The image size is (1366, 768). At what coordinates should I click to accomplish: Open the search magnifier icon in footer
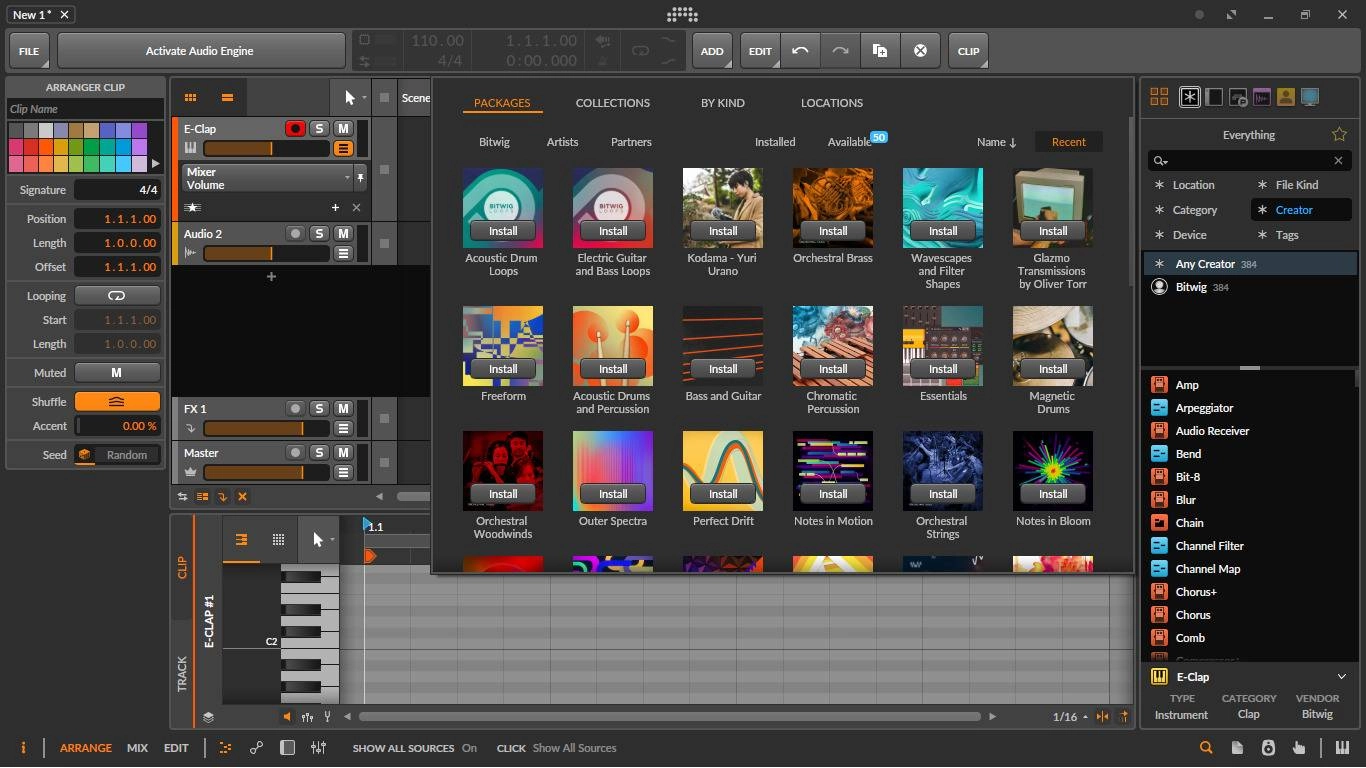pos(1206,748)
